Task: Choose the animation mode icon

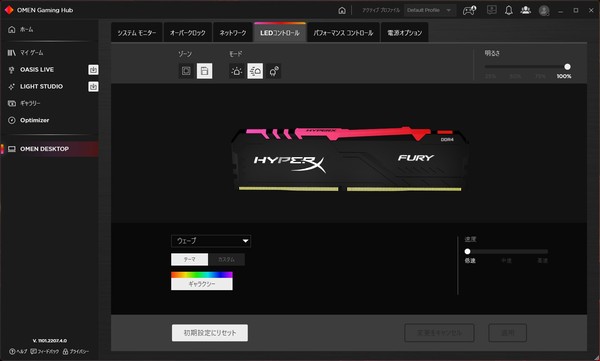Action: 255,71
